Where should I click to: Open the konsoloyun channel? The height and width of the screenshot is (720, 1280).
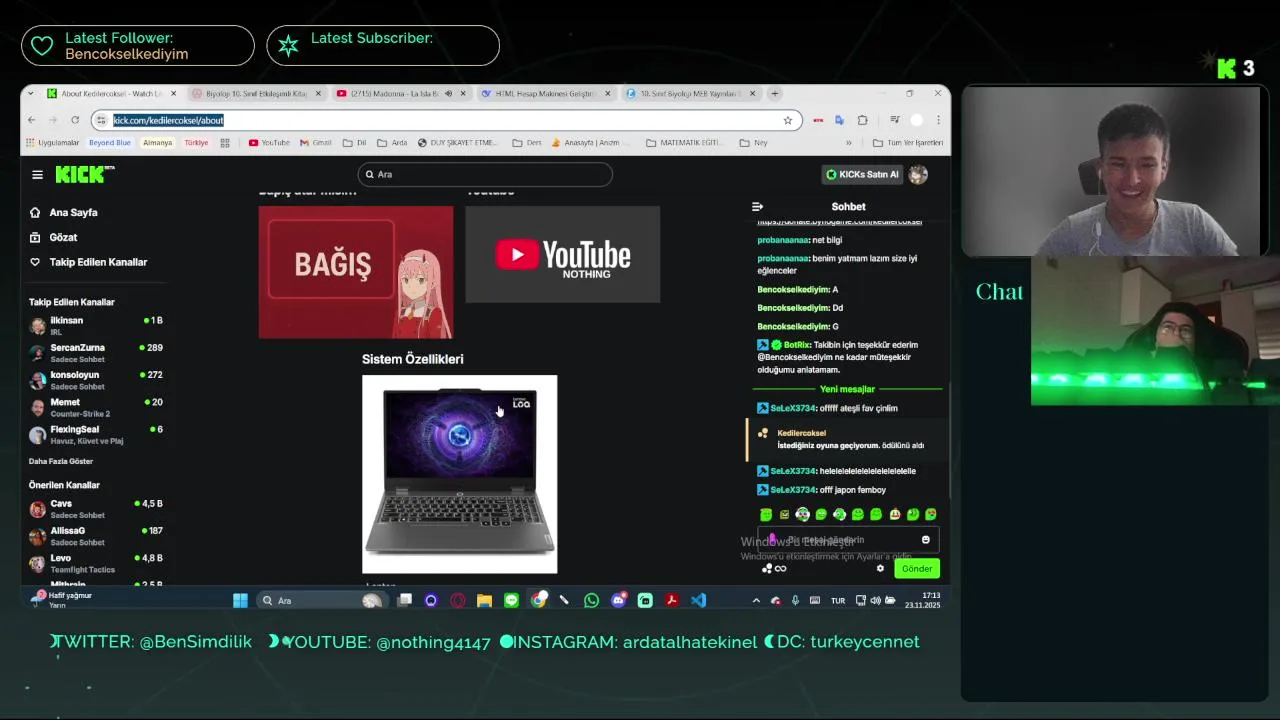click(x=96, y=379)
